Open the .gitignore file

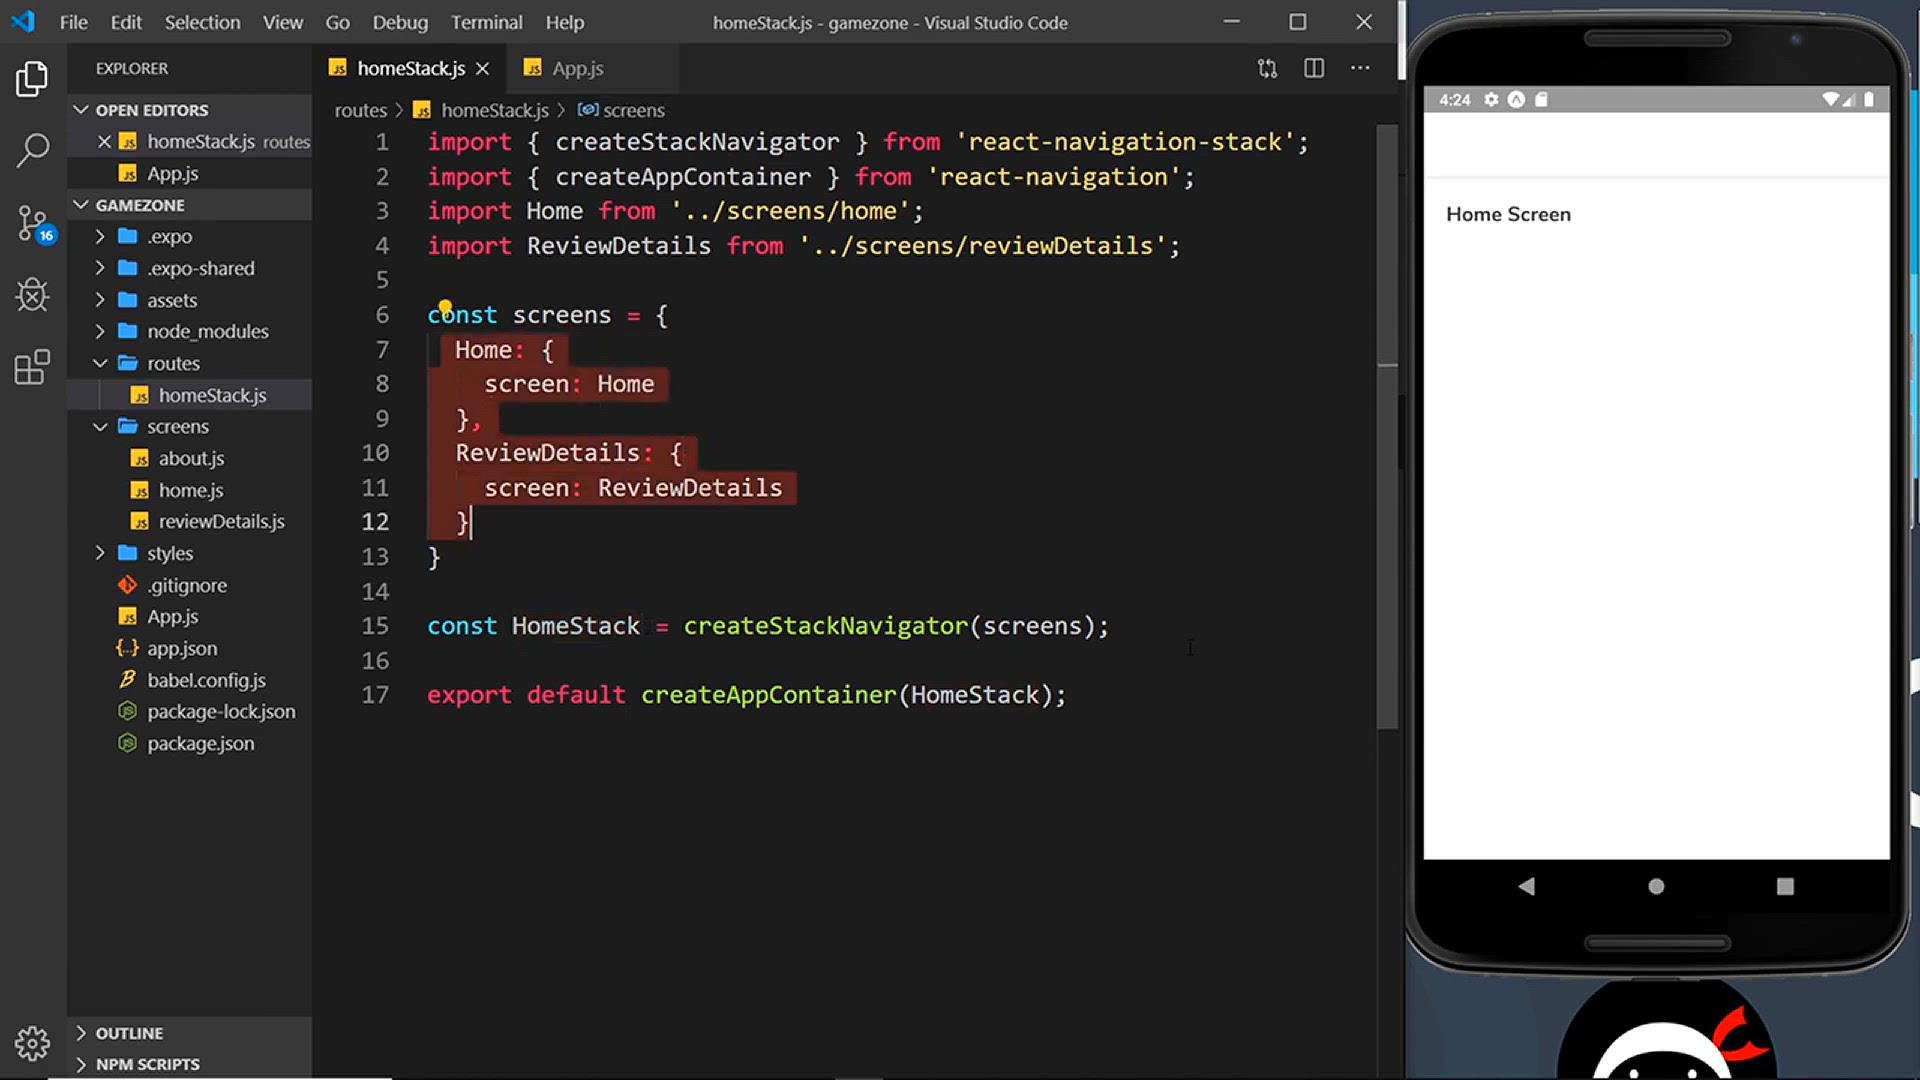190,585
